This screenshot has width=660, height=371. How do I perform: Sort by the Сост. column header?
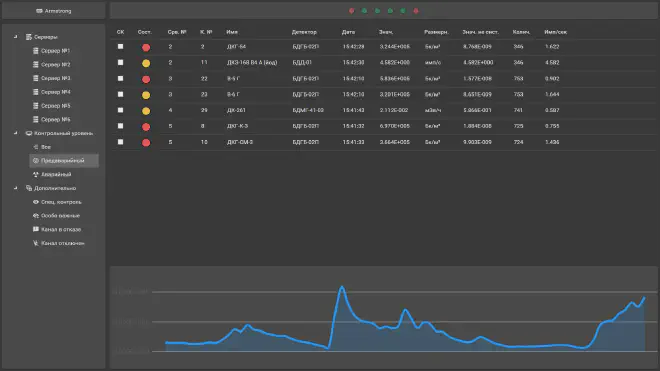tap(145, 32)
